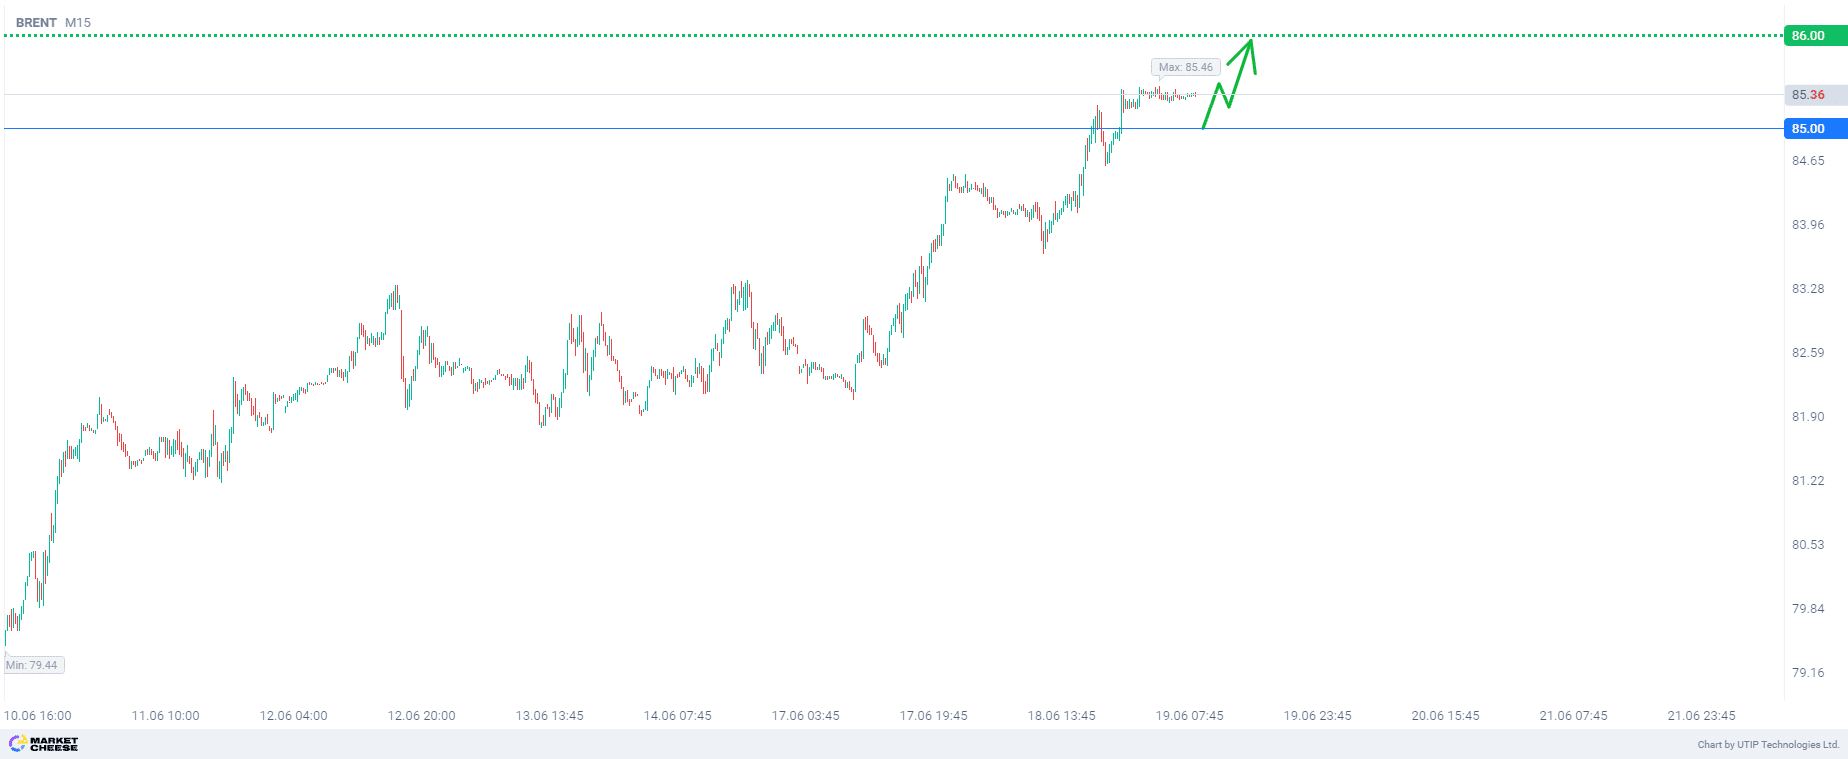Click time label 12.06 04:00
Screen dimensions: 1848x759
pos(294,716)
